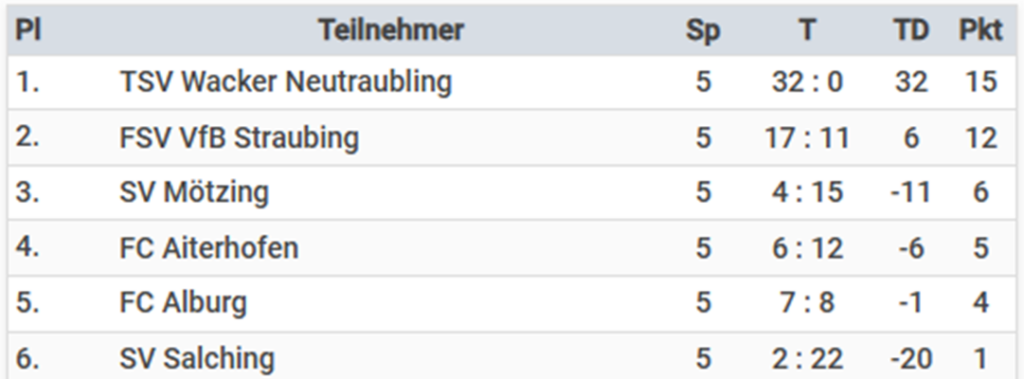Select the SV Mötzing team name

point(194,193)
